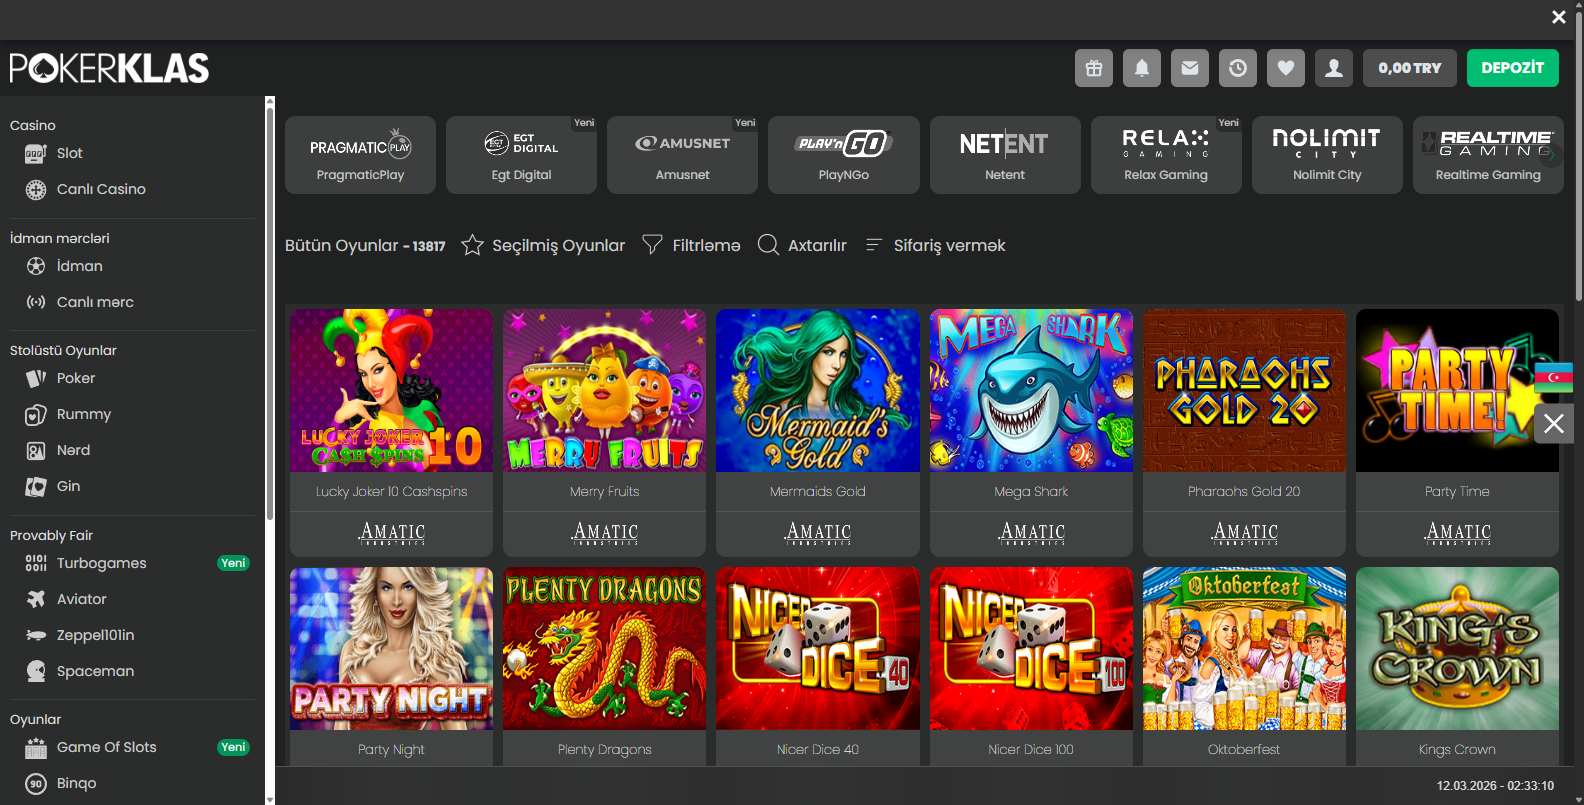Click the star icon for Seçilmiş Oyunlar

click(x=472, y=245)
